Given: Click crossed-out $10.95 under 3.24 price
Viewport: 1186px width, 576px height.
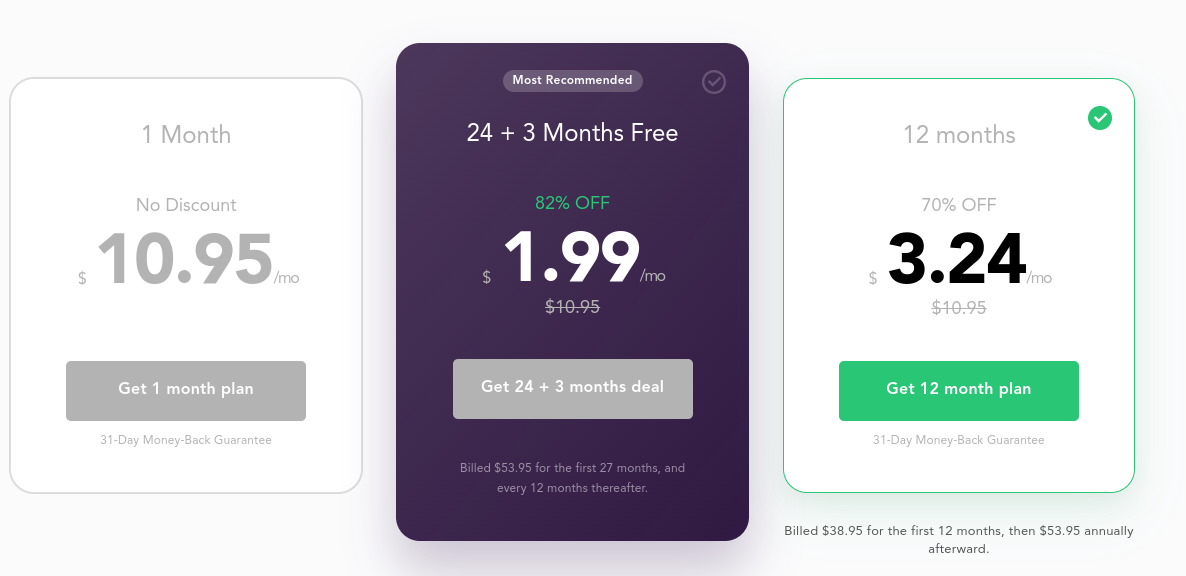Looking at the screenshot, I should tap(959, 308).
